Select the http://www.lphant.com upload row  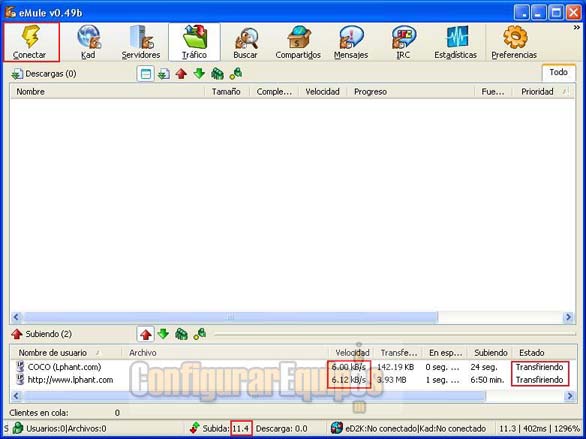[x=293, y=380]
